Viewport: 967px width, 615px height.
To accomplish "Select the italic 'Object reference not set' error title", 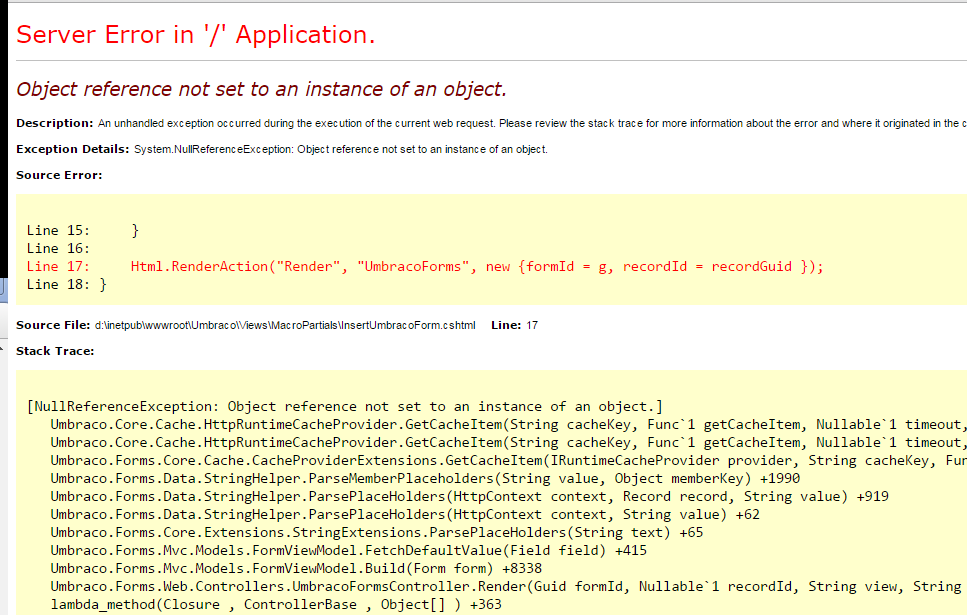I will tap(261, 89).
